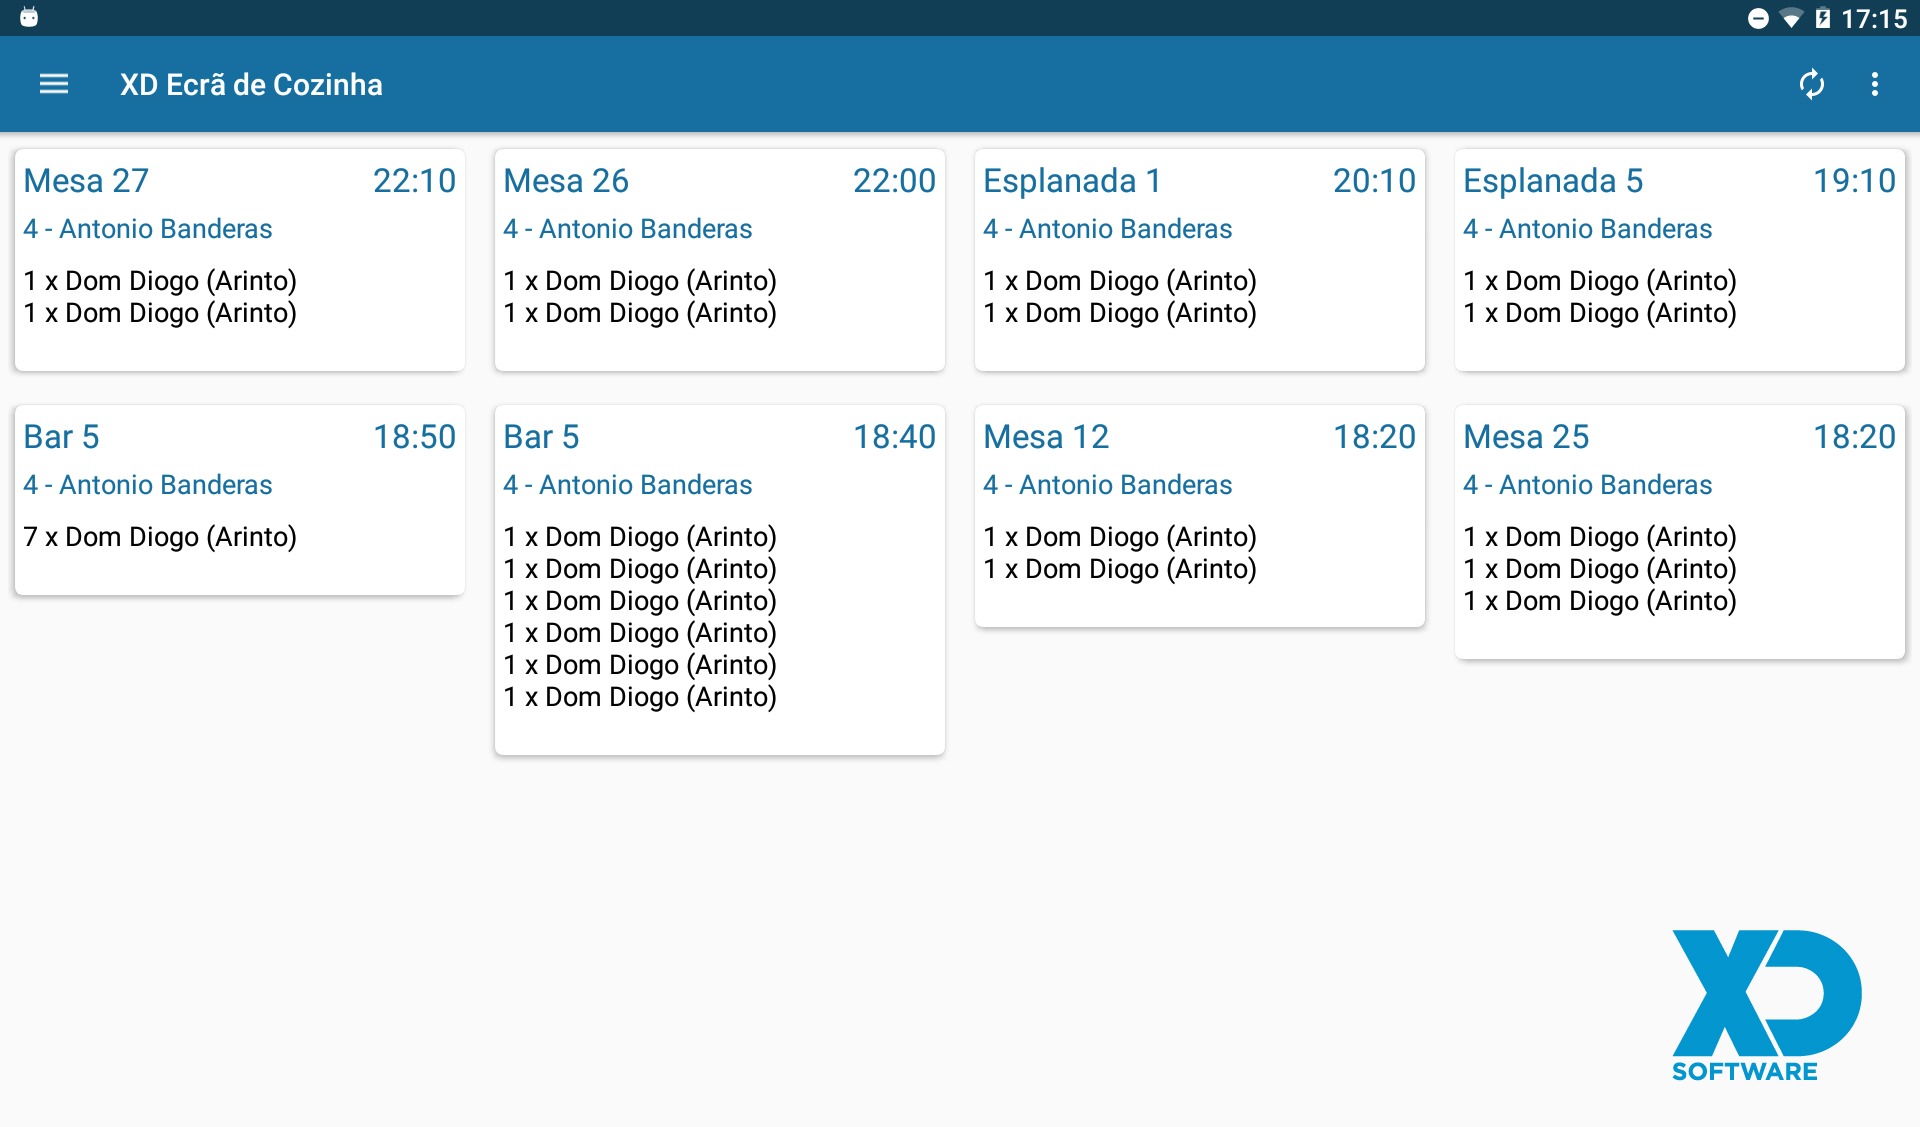This screenshot has height=1127, width=1920.
Task: Tap the refresh orders icon
Action: click(x=1811, y=84)
